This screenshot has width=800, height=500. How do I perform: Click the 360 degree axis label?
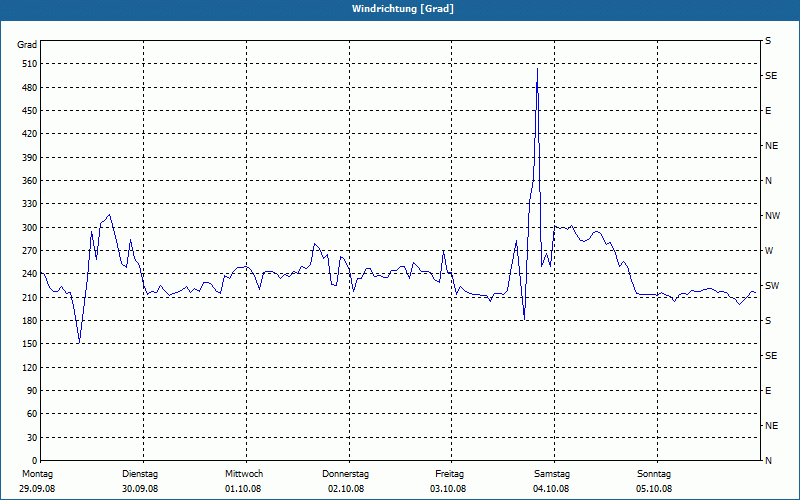(x=31, y=181)
